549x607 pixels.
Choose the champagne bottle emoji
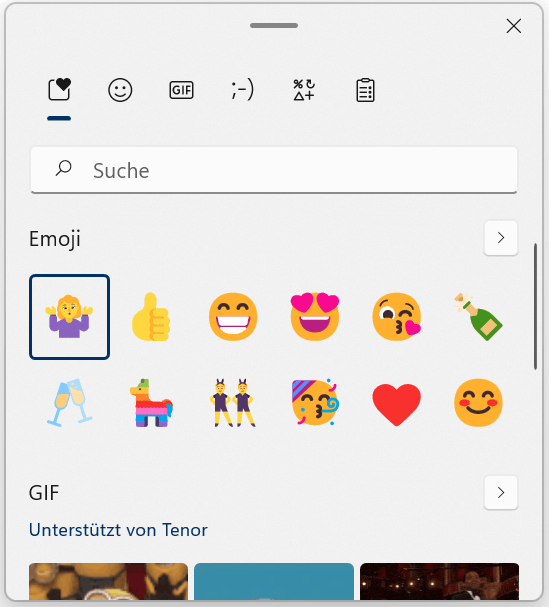tap(479, 317)
